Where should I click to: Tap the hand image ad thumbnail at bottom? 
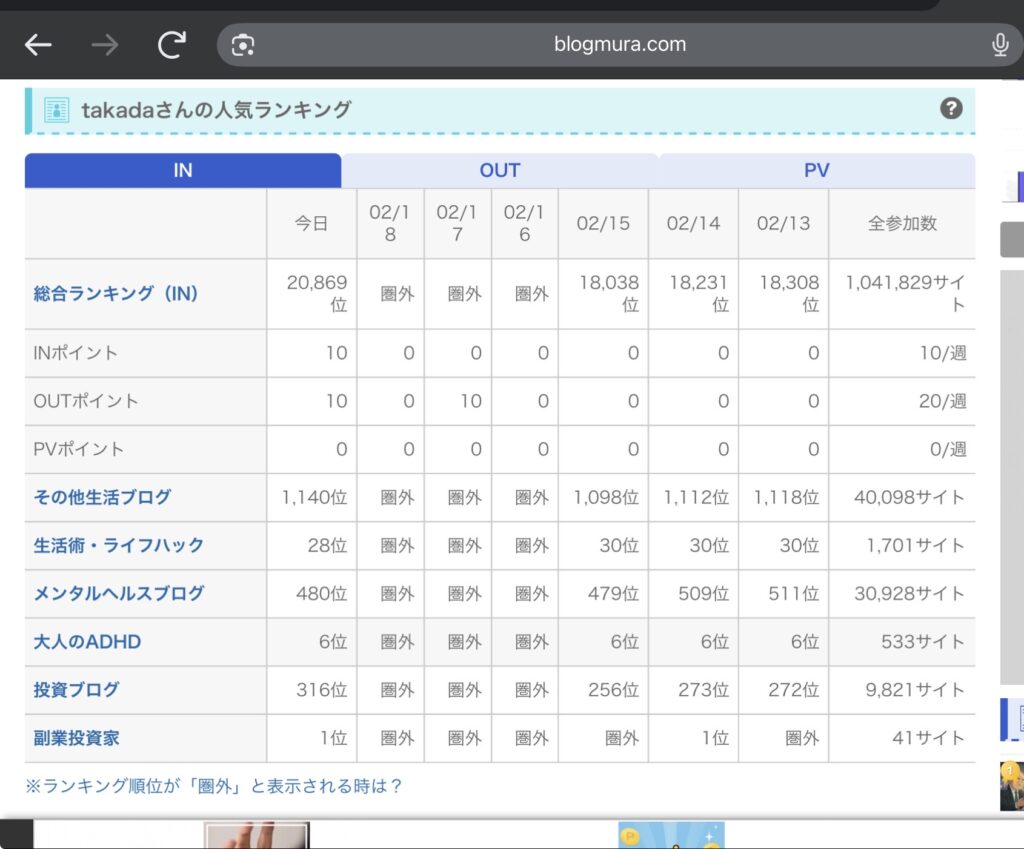[x=257, y=835]
